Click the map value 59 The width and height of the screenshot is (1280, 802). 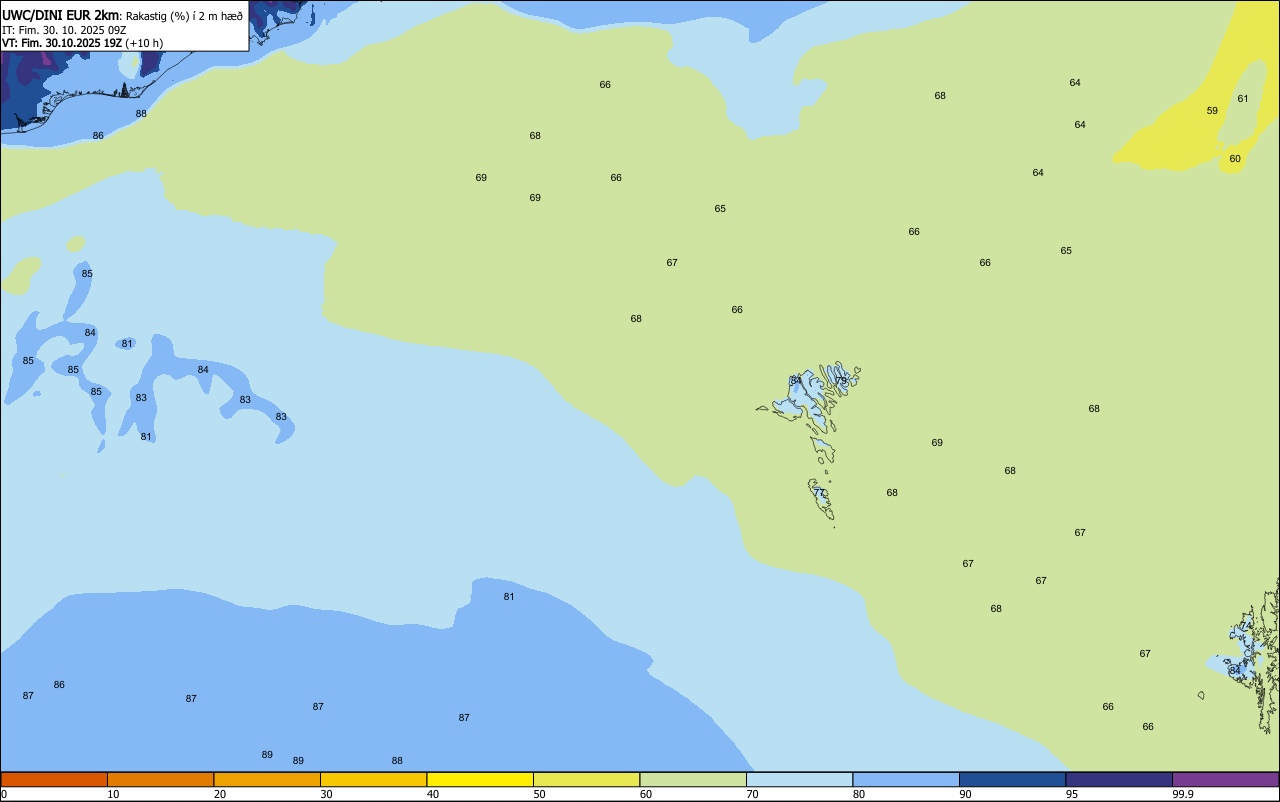tap(1212, 111)
